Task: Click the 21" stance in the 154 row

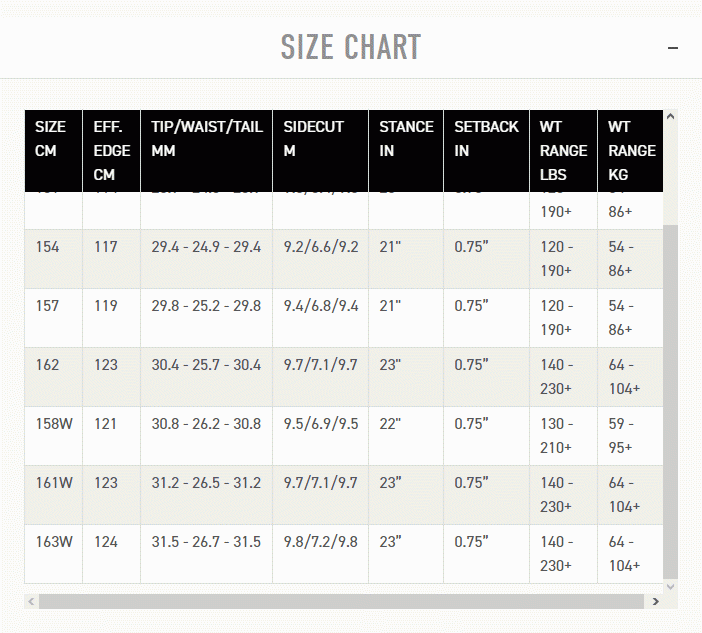Action: pos(390,247)
